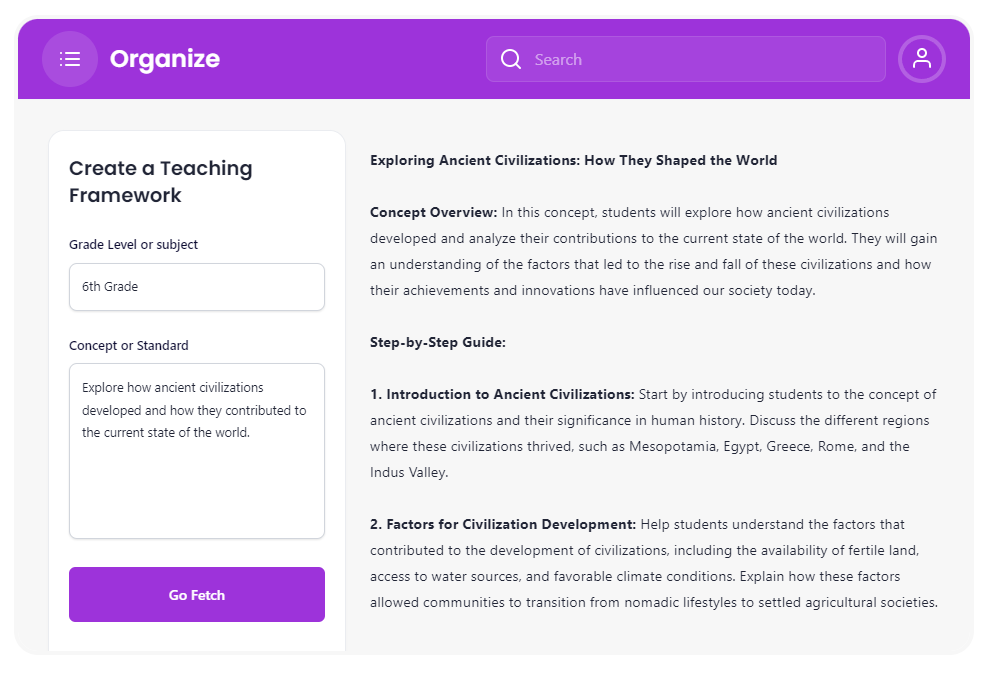This screenshot has height=676, width=998.
Task: Click the Concept or Standard label
Action: (129, 346)
